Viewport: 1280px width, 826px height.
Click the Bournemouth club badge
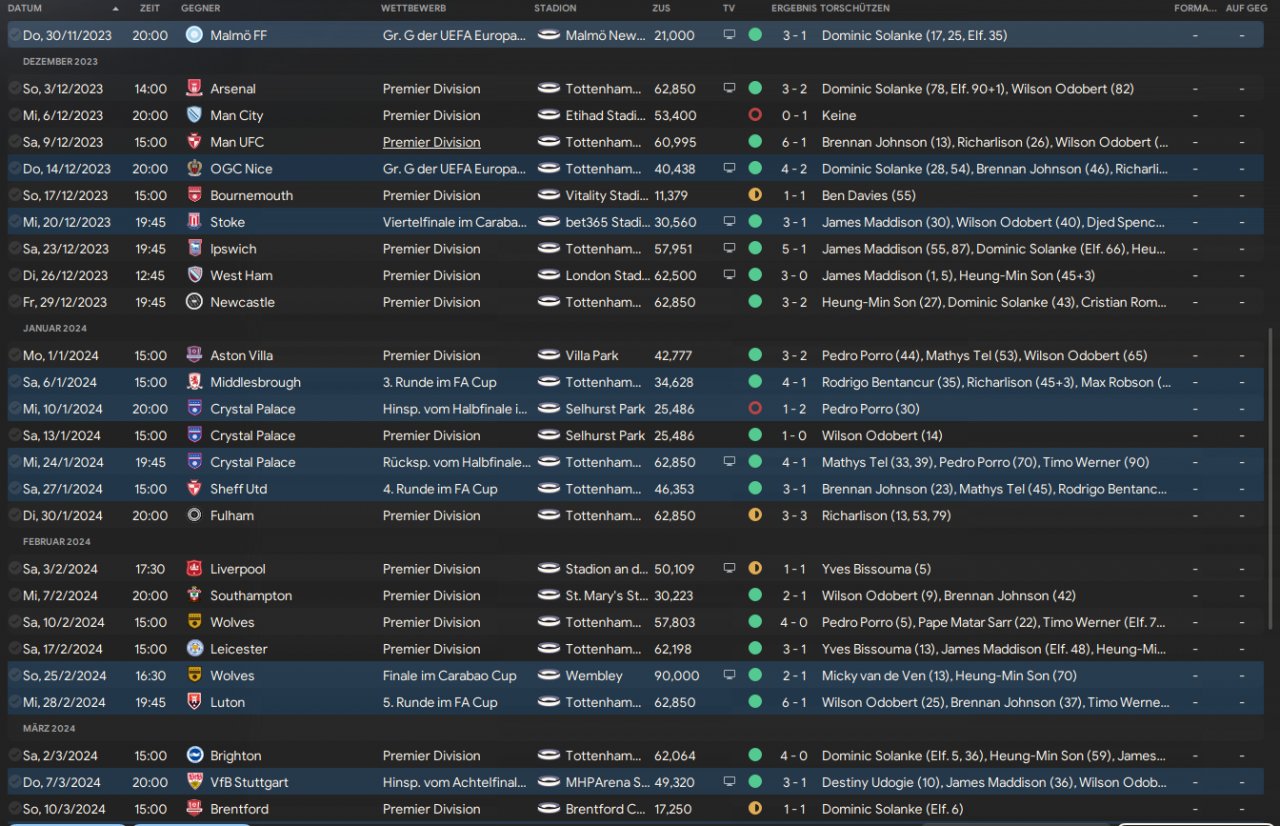point(194,195)
